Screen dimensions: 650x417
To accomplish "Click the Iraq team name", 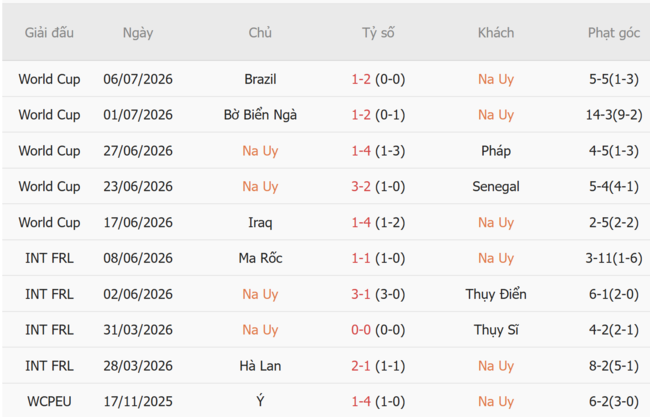I will pyautogui.click(x=260, y=222).
